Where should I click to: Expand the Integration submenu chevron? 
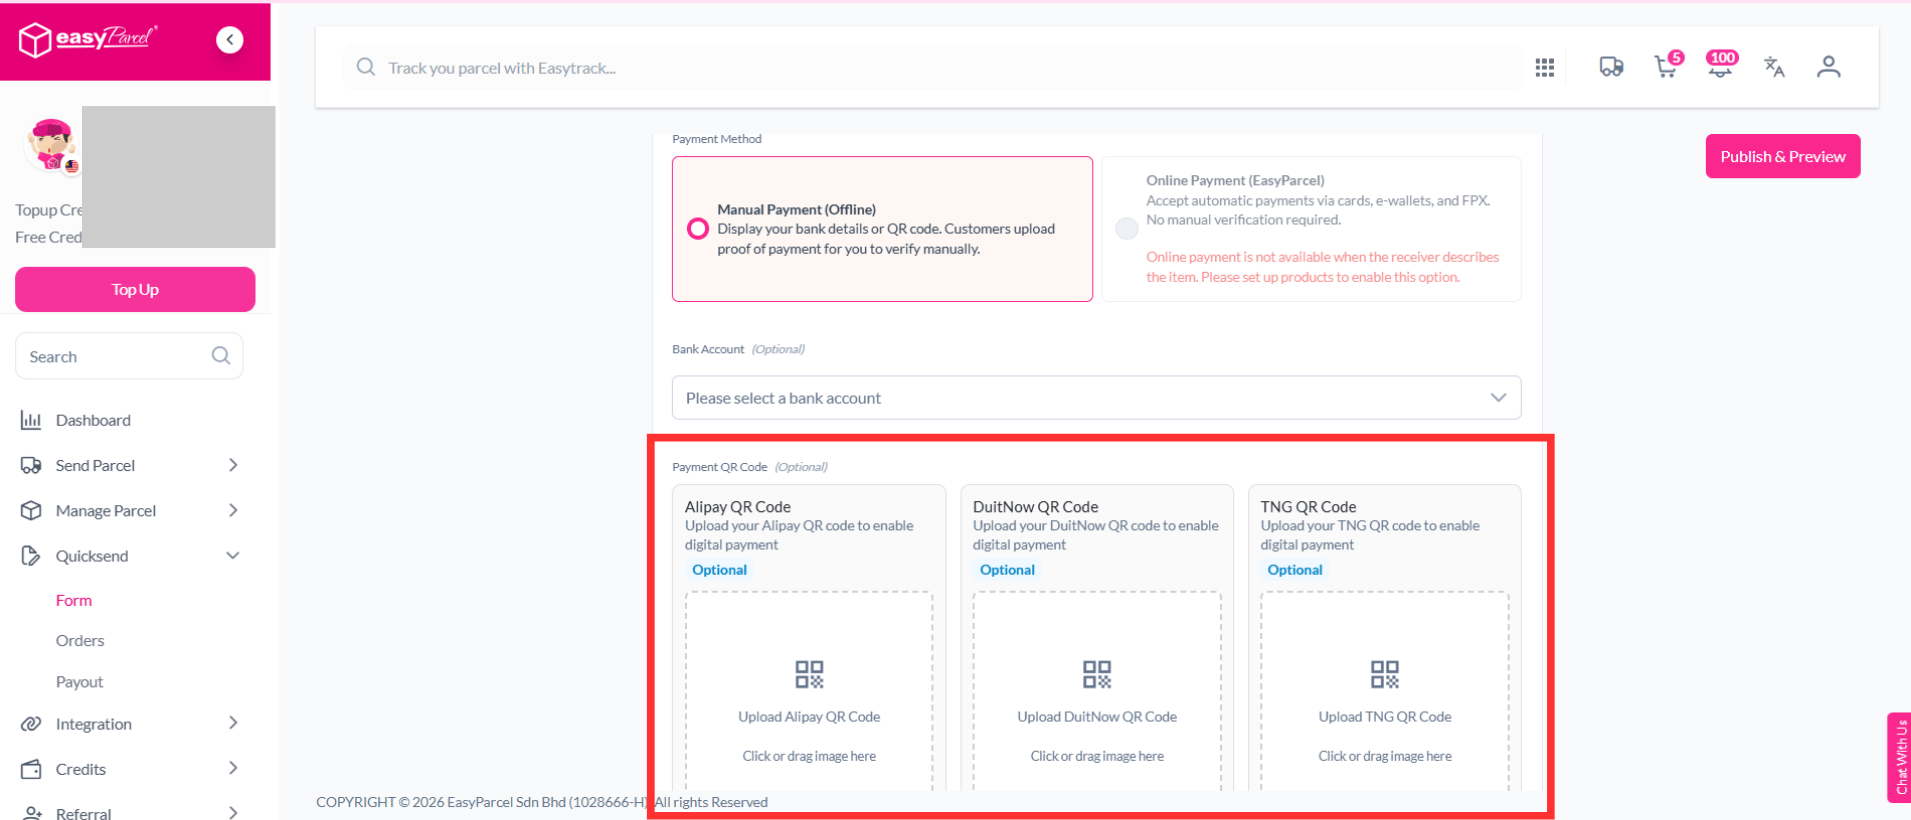pyautogui.click(x=233, y=723)
